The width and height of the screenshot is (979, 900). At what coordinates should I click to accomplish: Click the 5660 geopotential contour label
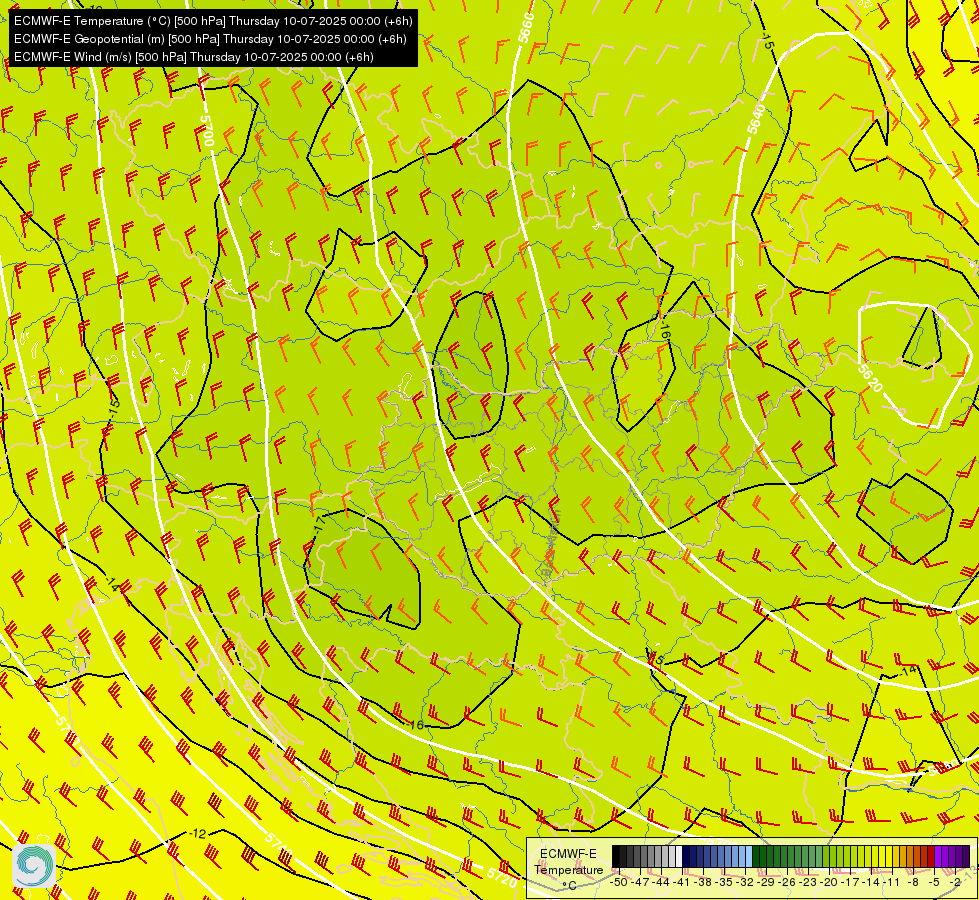[x=526, y=27]
